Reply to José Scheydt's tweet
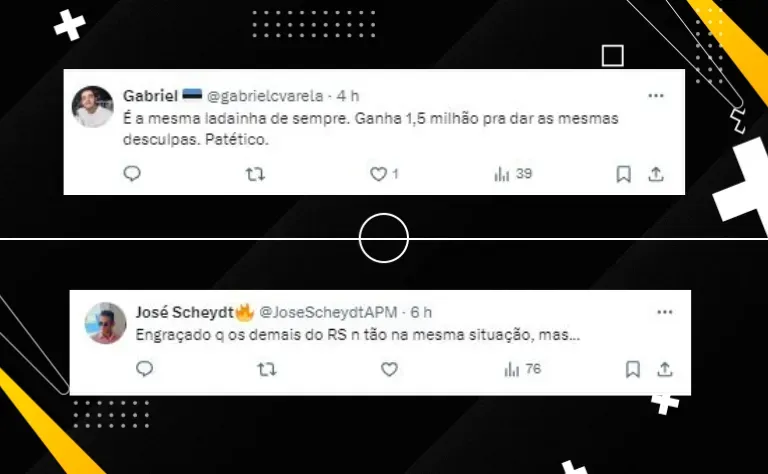The width and height of the screenshot is (768, 474). (x=144, y=369)
